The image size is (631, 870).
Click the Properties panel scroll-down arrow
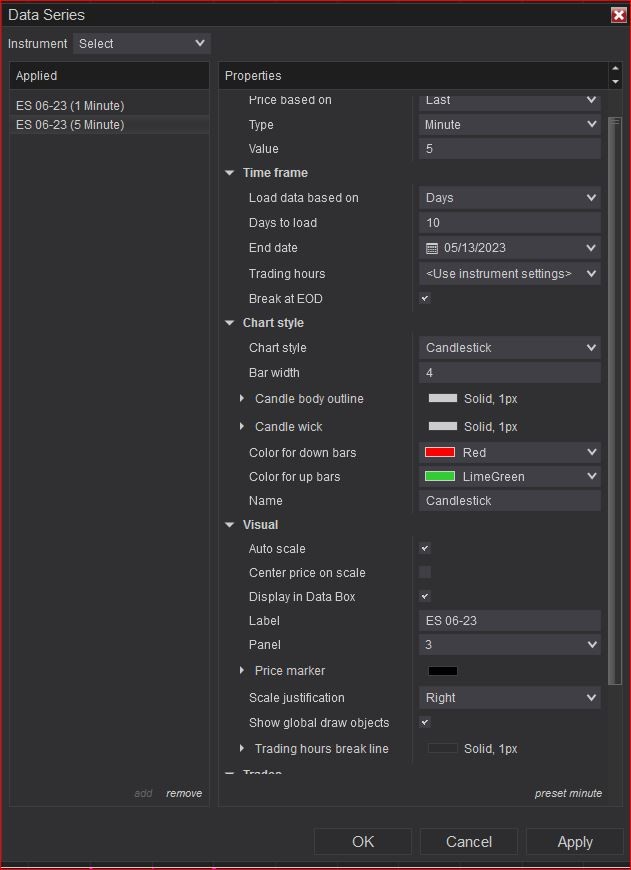click(615, 82)
